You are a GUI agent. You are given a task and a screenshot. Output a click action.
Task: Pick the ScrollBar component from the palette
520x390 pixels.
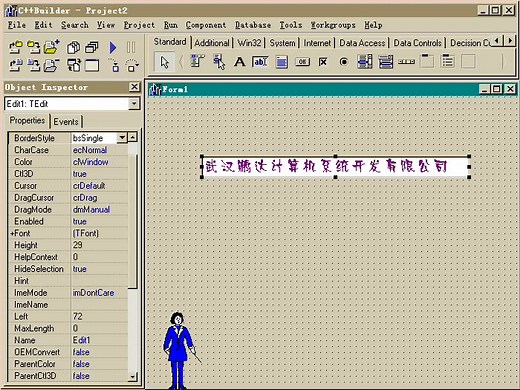407,62
